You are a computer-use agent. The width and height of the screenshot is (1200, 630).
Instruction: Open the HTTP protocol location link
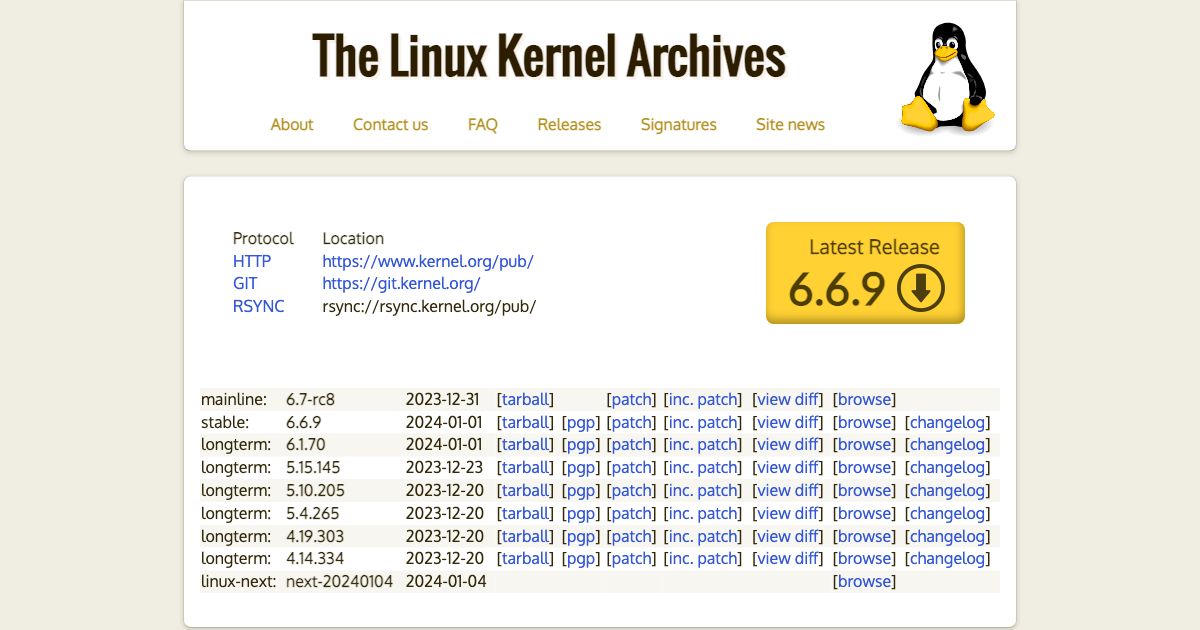tap(427, 261)
